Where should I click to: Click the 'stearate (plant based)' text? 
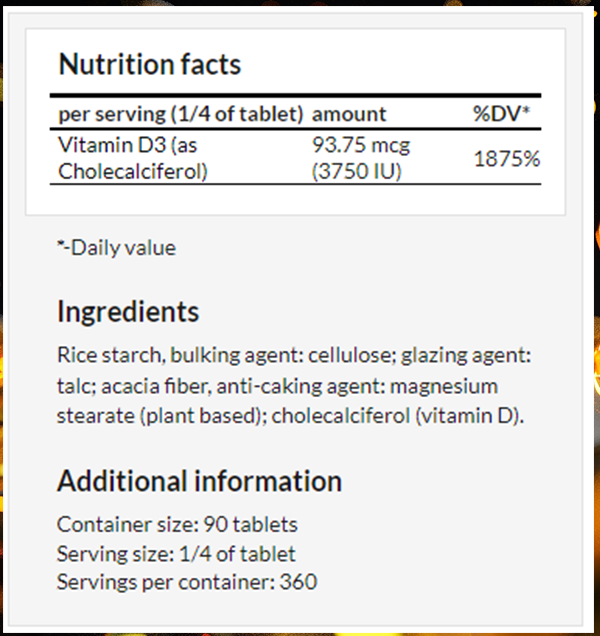coord(160,416)
